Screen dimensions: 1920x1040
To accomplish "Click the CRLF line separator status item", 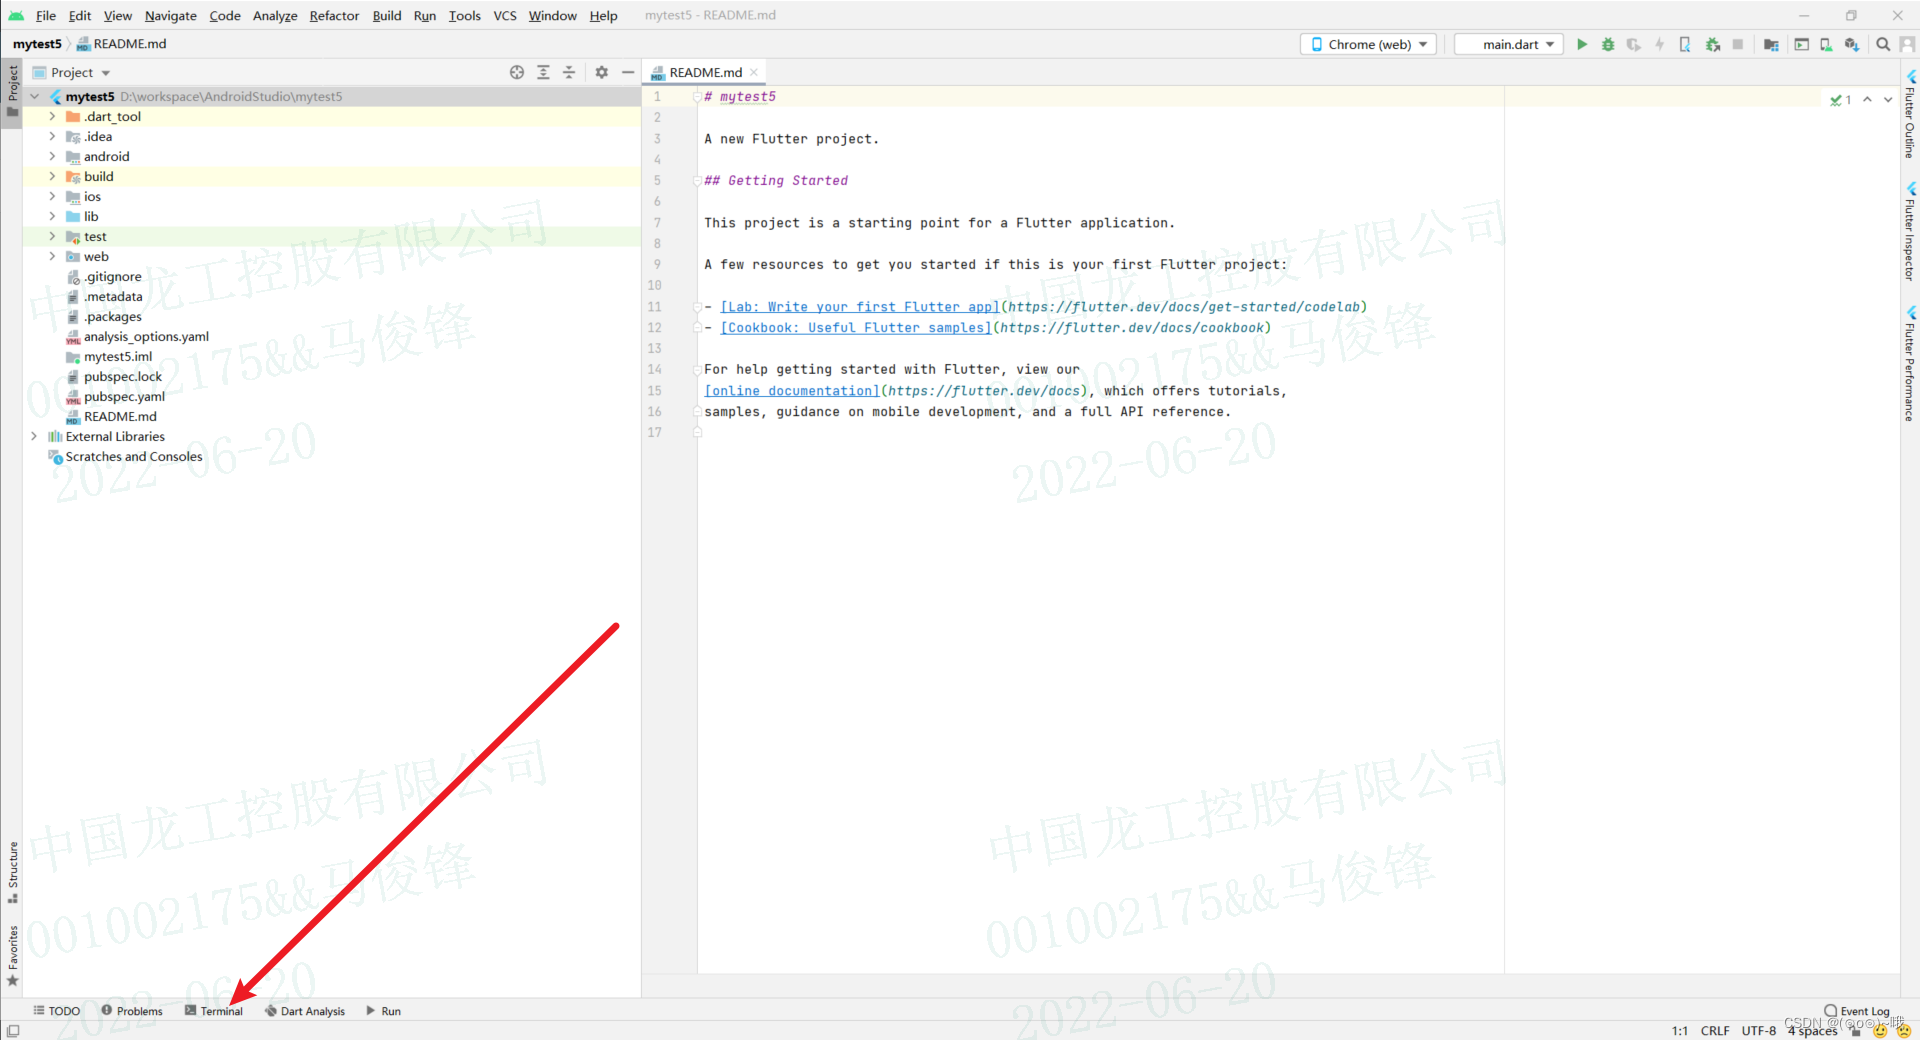I will tap(1715, 1031).
